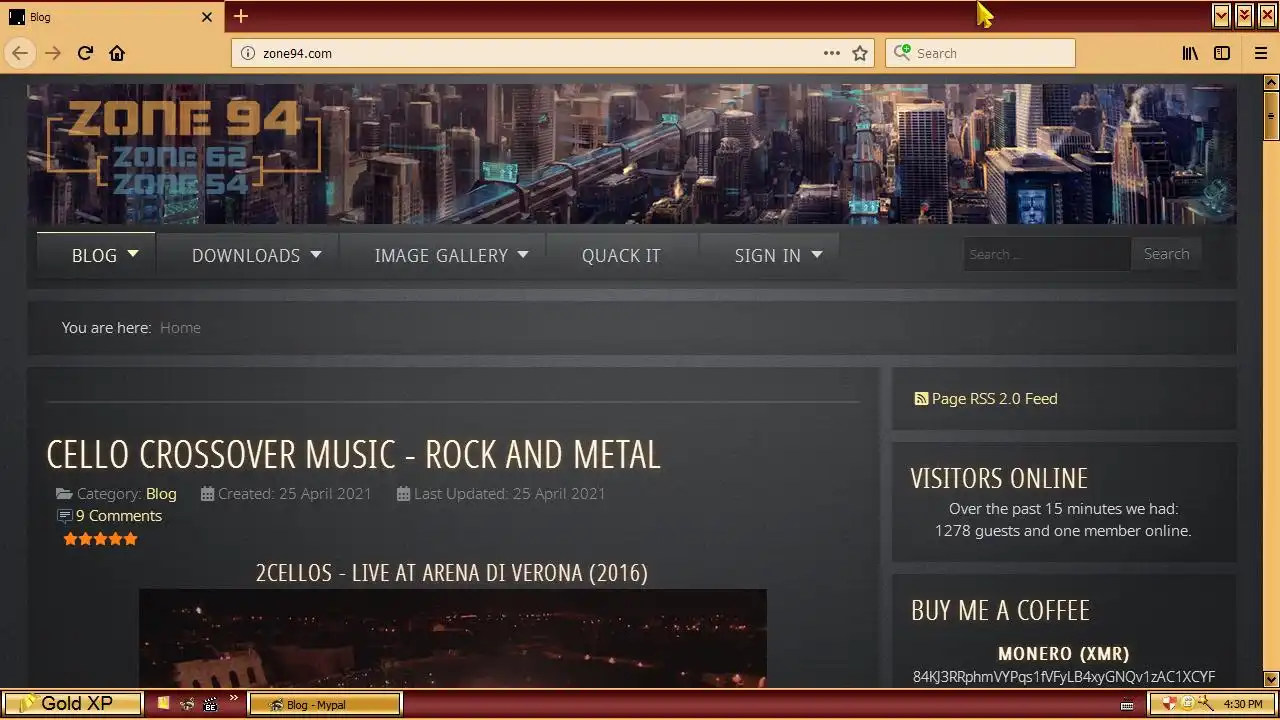This screenshot has width=1280, height=720.
Task: Open page actions three-dot menu
Action: tap(831, 53)
